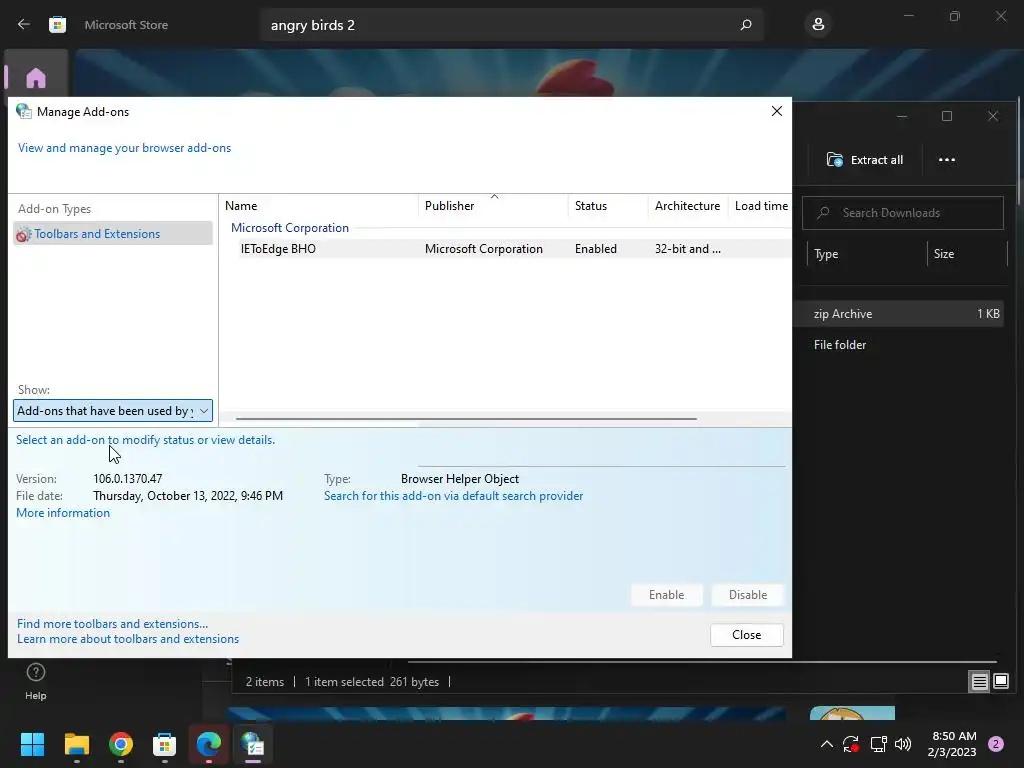The width and height of the screenshot is (1024, 768).
Task: Open the Show add-ons dropdown
Action: point(113,411)
